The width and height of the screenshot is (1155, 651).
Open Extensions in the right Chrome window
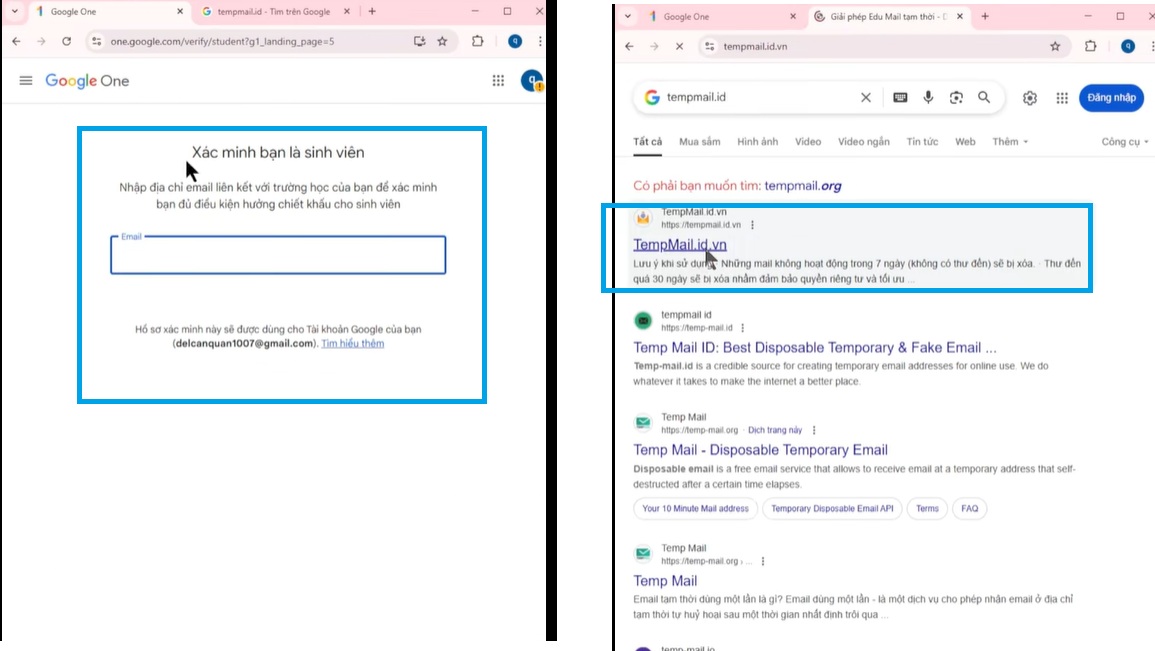(x=1090, y=46)
